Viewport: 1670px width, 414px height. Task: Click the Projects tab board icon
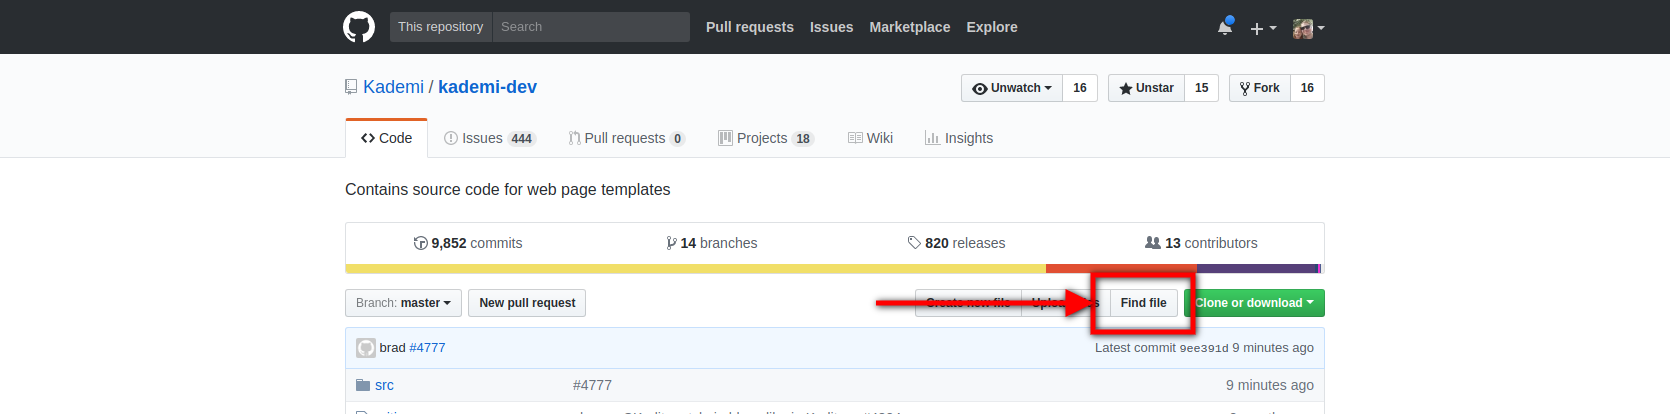(x=725, y=138)
